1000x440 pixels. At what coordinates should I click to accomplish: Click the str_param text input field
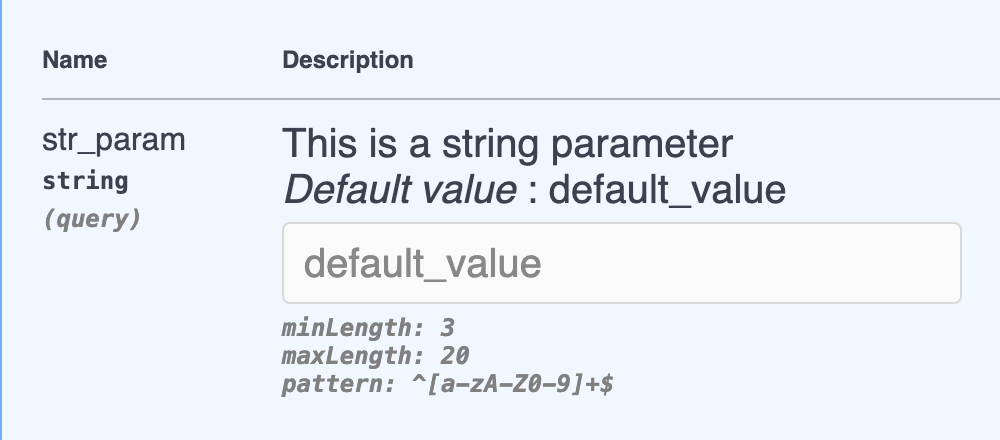(x=621, y=263)
